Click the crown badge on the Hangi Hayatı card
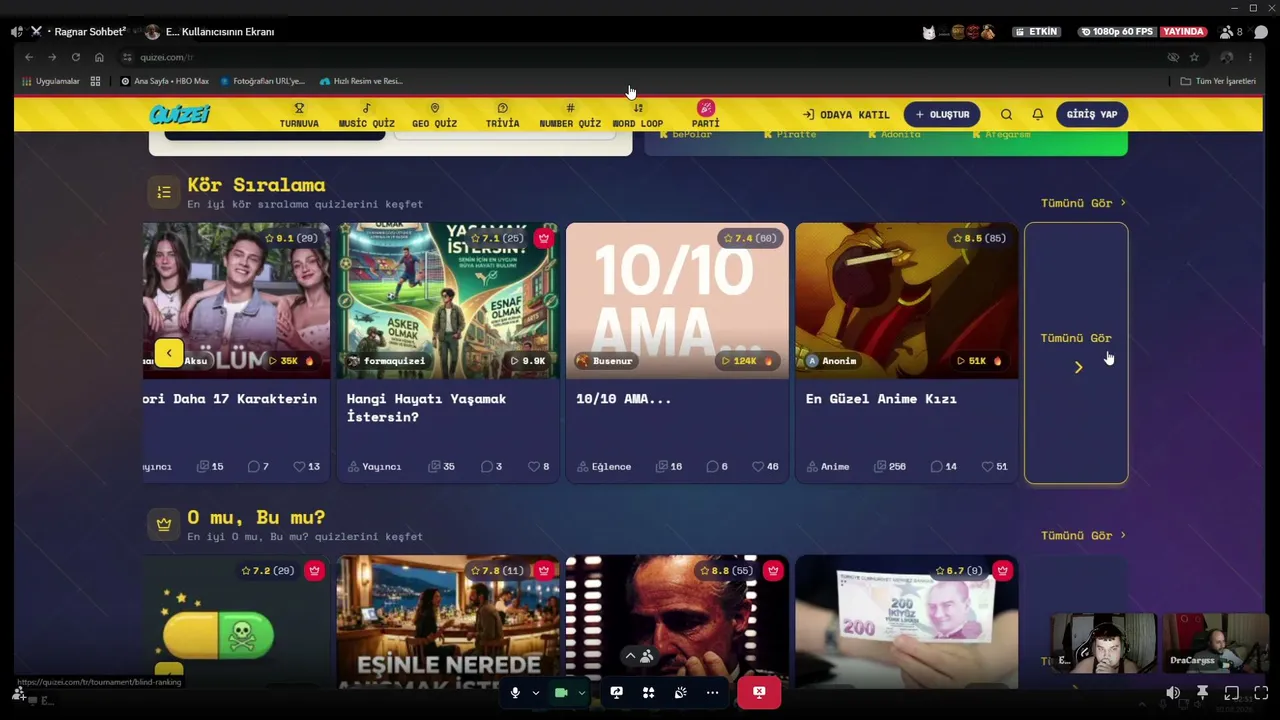The image size is (1280, 720). [544, 238]
